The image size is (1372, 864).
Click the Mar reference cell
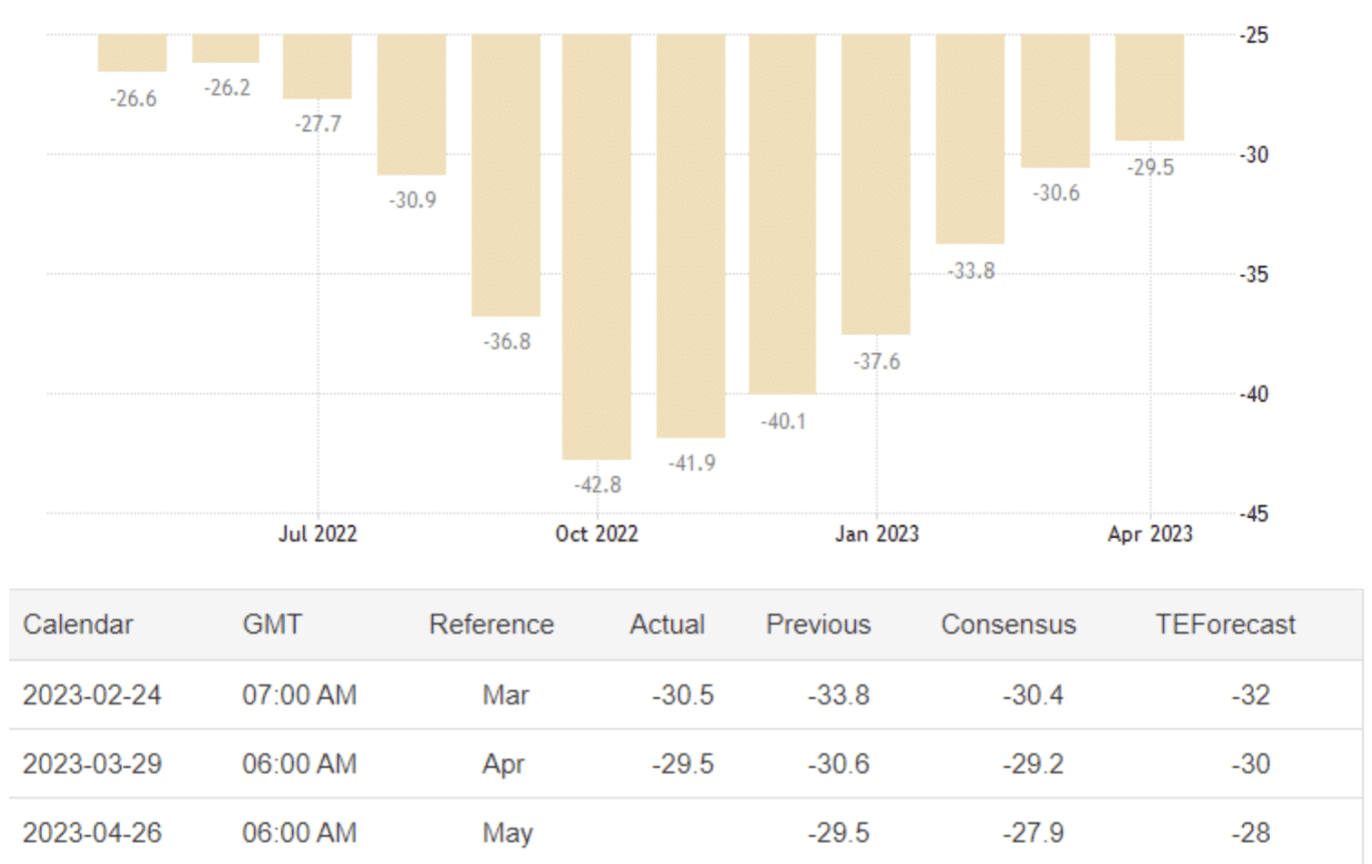(504, 695)
